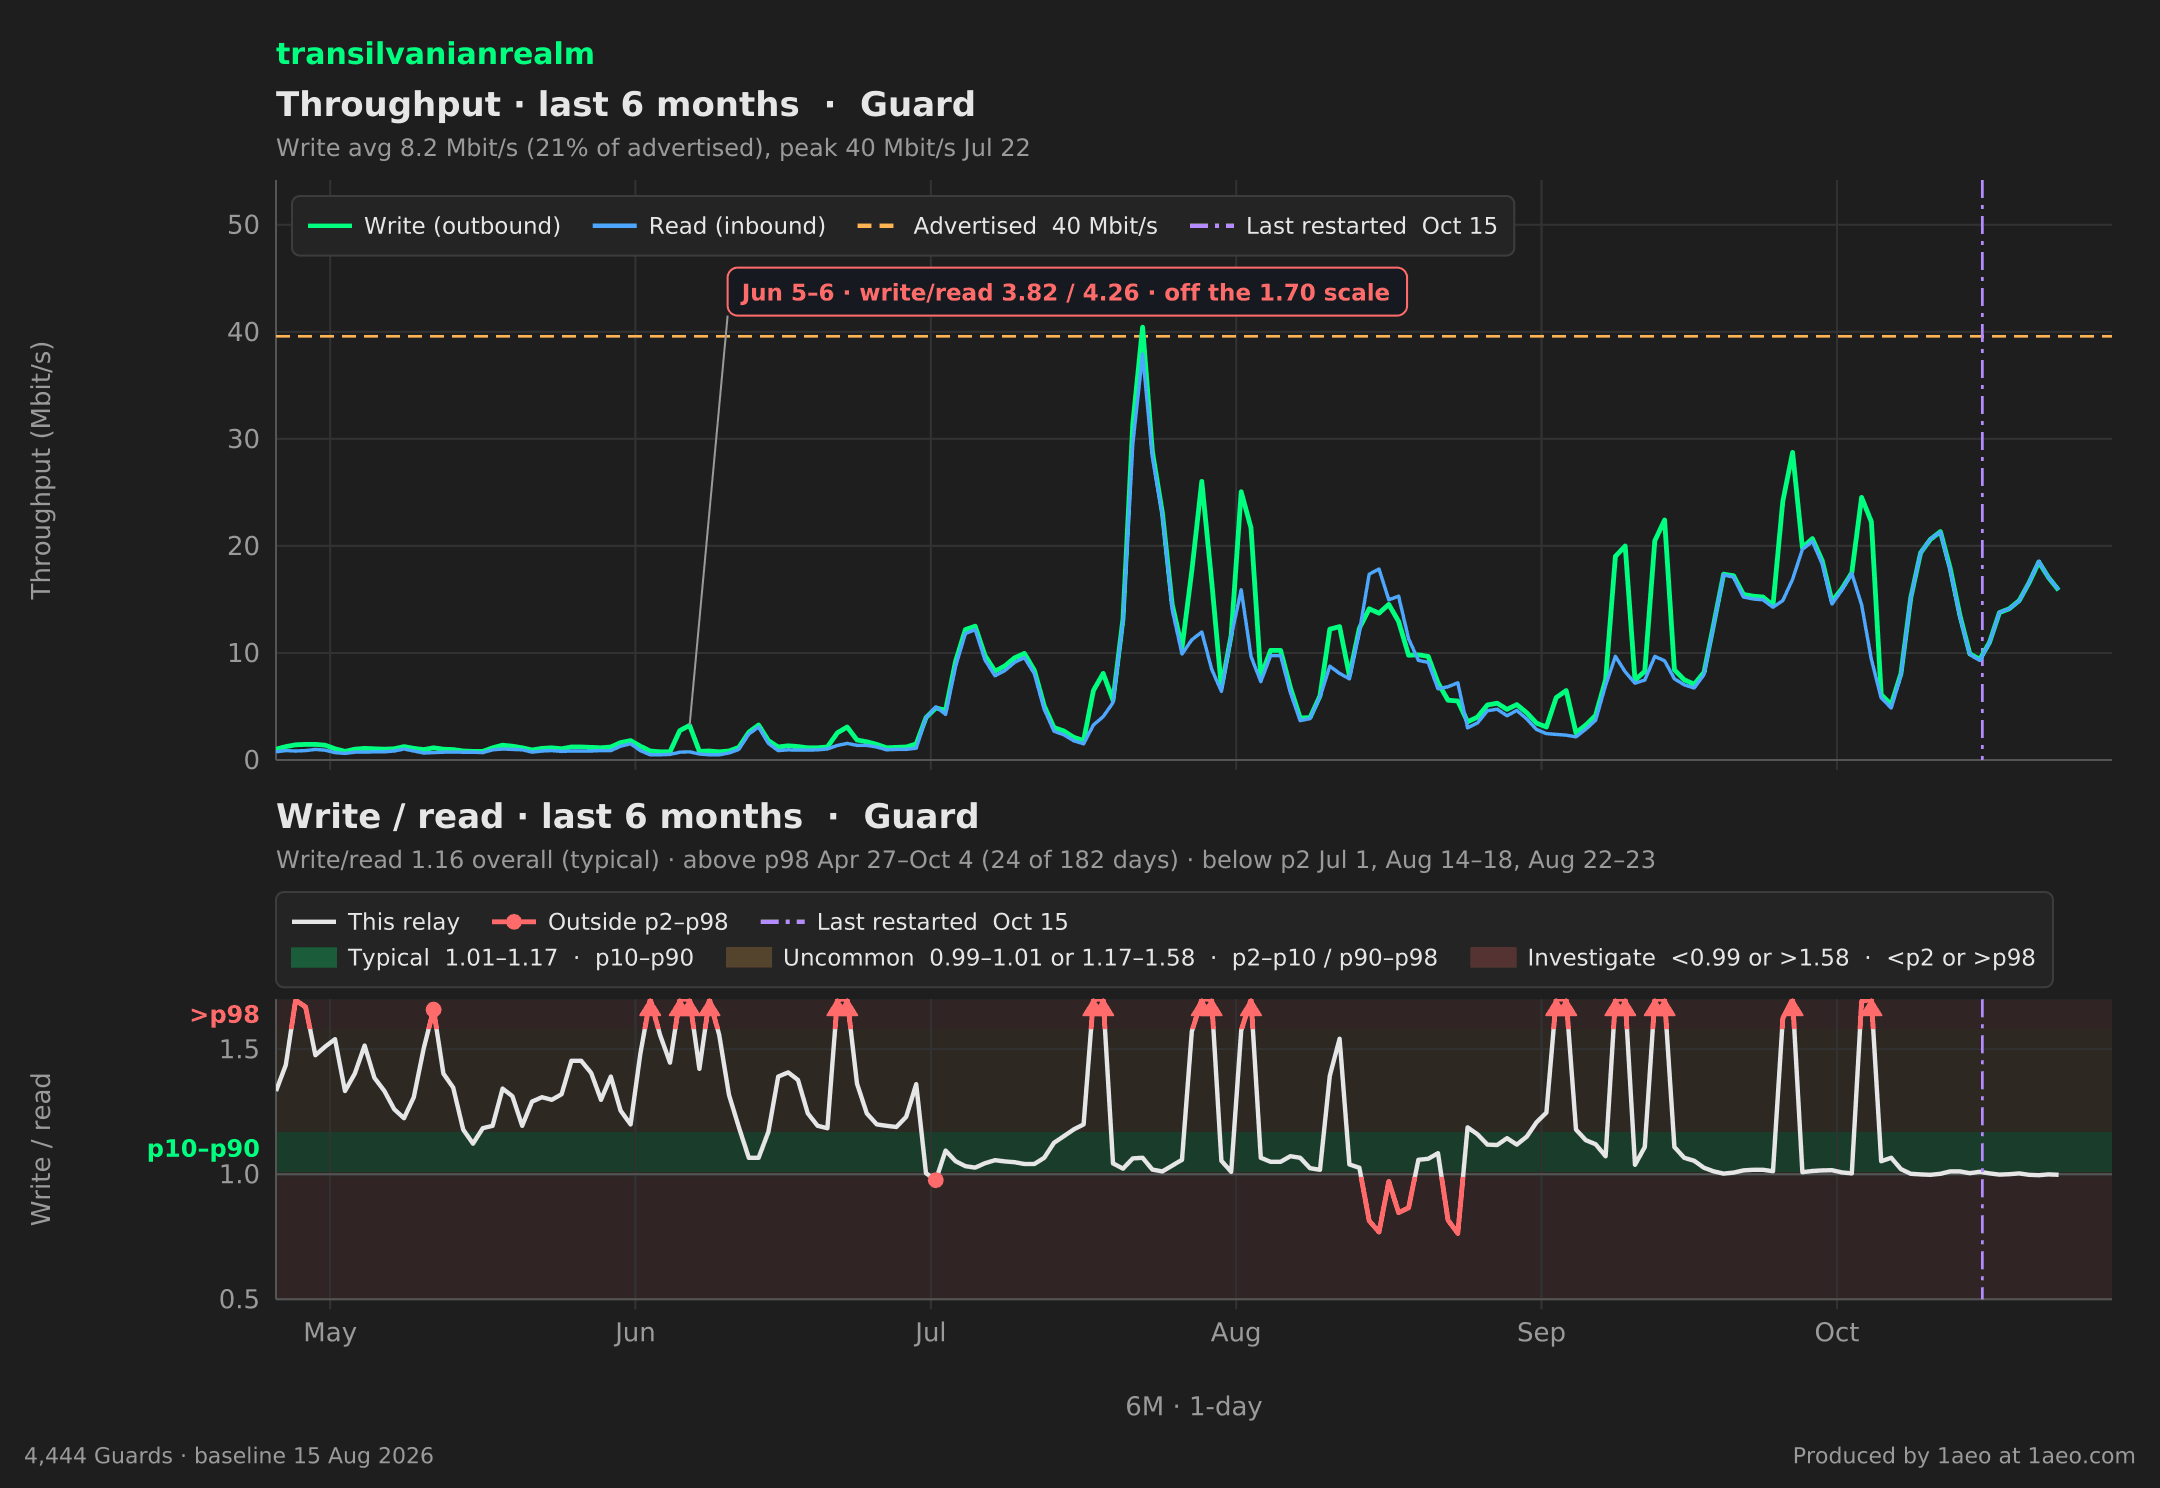Click the This relay legend entry
This screenshot has width=2160, height=1488.
[x=376, y=922]
